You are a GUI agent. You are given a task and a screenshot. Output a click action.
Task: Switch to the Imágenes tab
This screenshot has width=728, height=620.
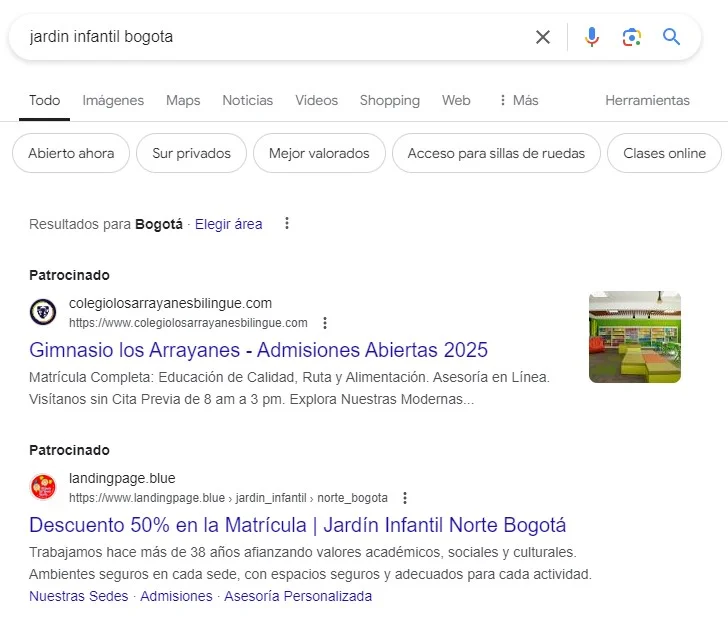[113, 100]
